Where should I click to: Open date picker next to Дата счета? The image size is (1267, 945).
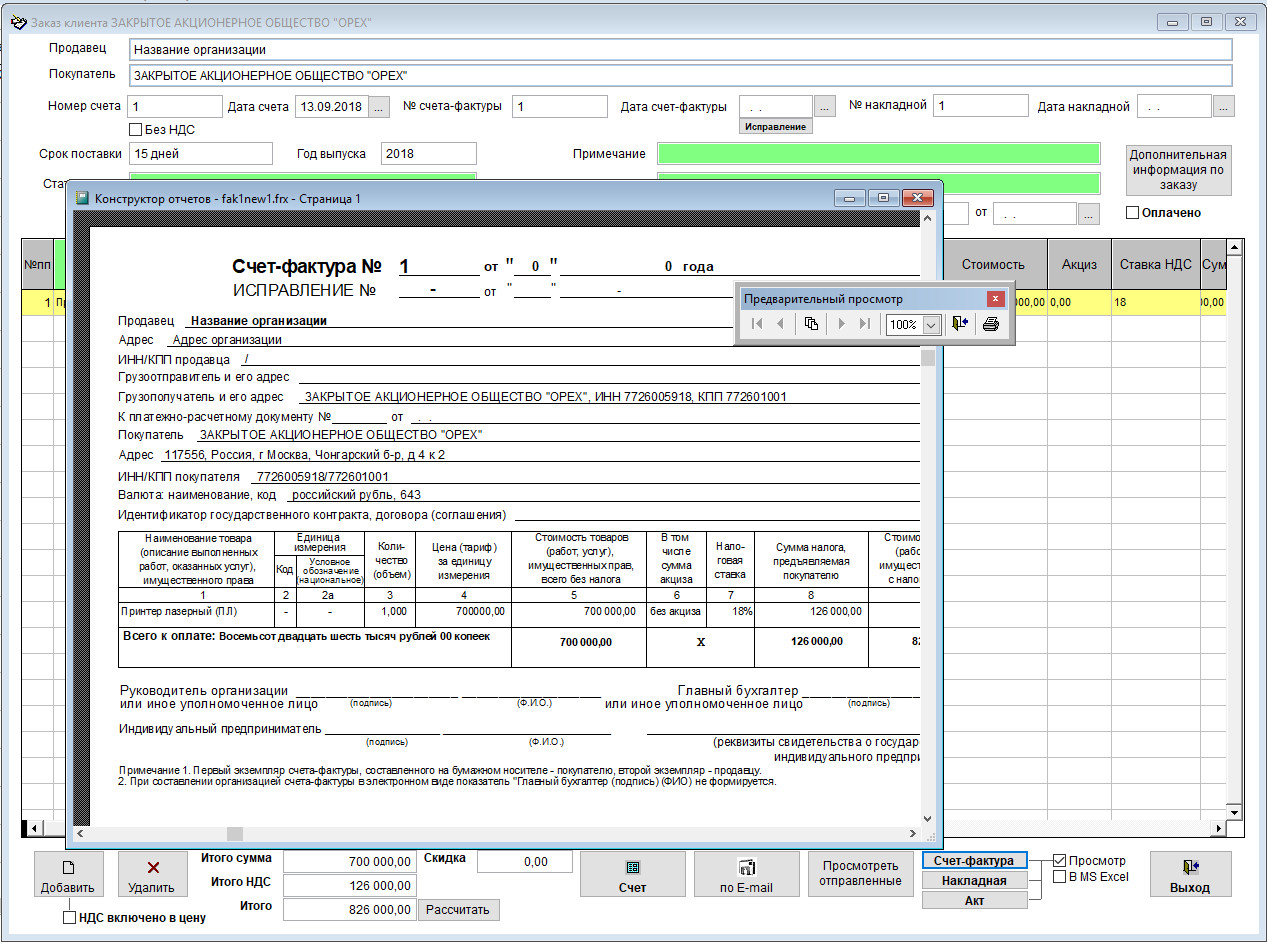click(x=379, y=107)
